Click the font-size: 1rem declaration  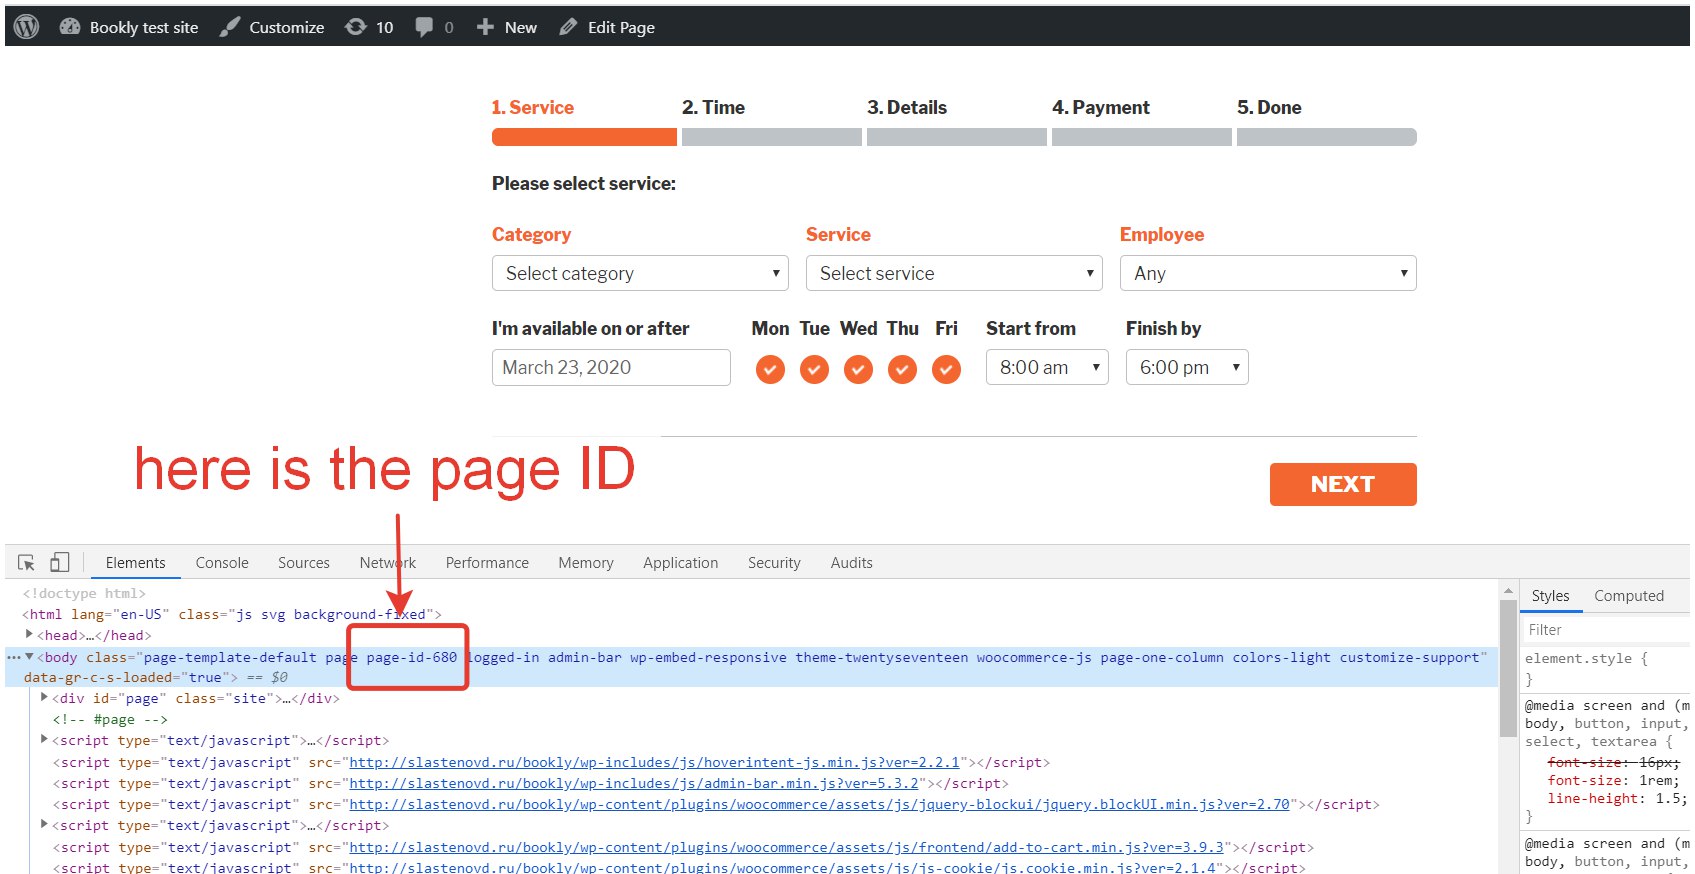point(1614,780)
